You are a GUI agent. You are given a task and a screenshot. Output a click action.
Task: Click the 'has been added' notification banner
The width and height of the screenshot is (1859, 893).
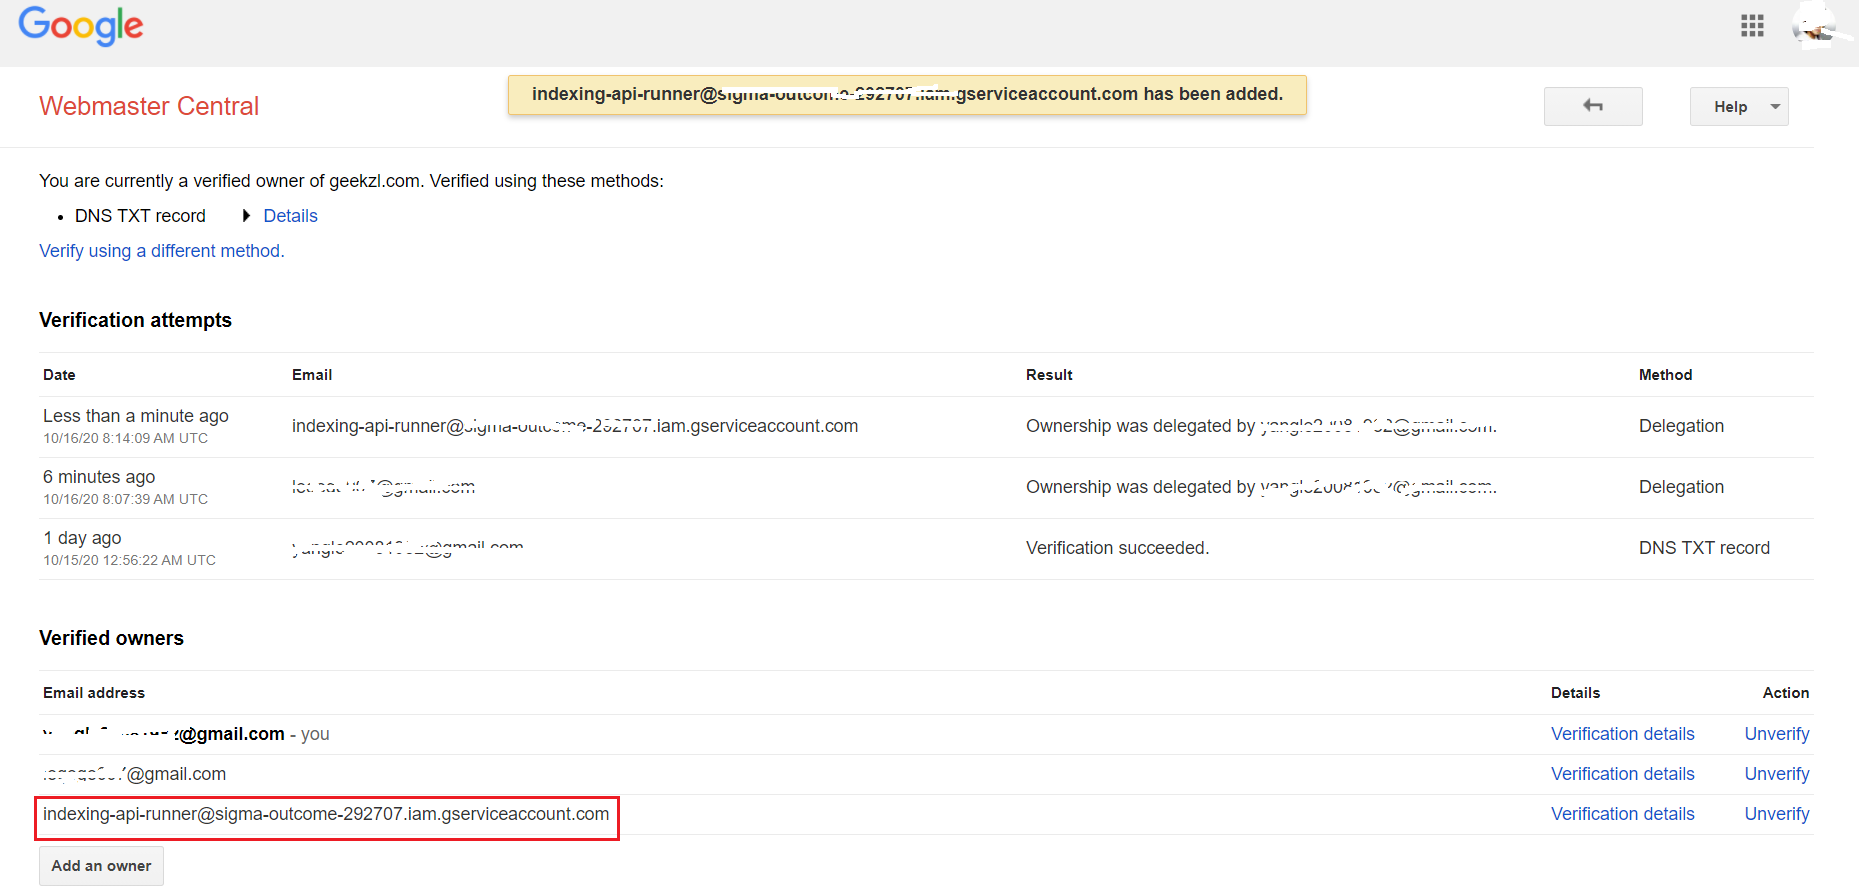point(907,95)
